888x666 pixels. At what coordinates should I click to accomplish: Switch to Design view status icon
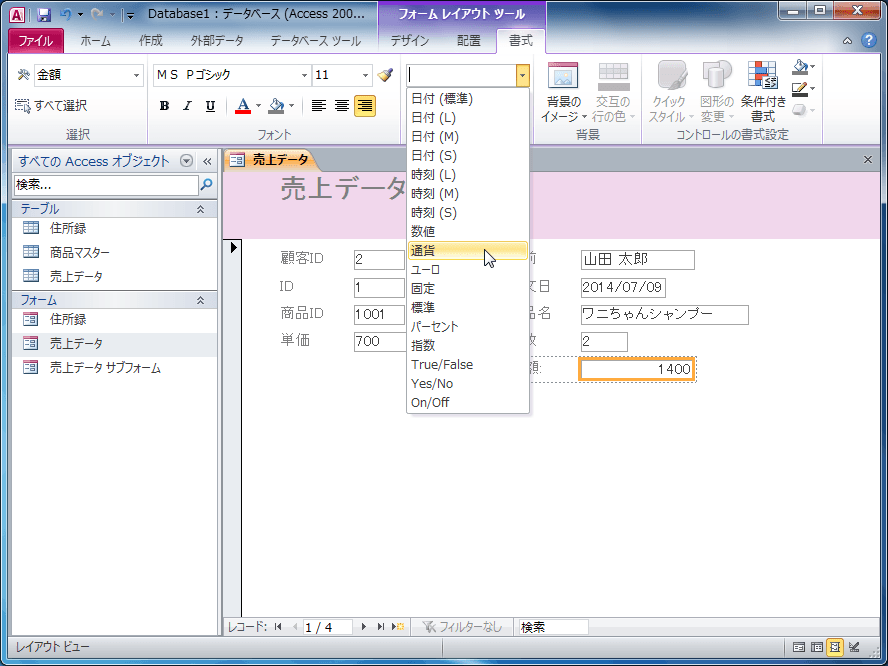(x=854, y=647)
